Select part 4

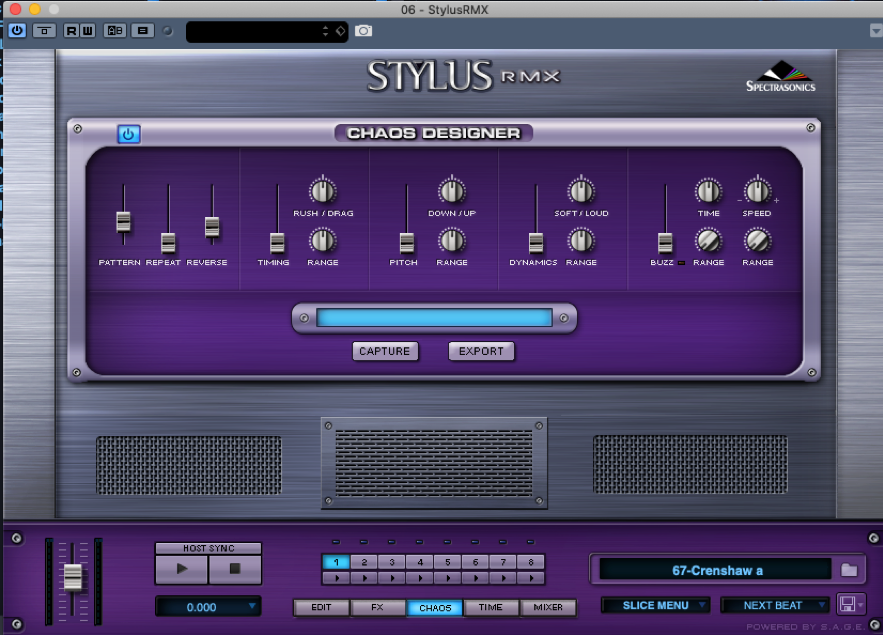pyautogui.click(x=420, y=562)
